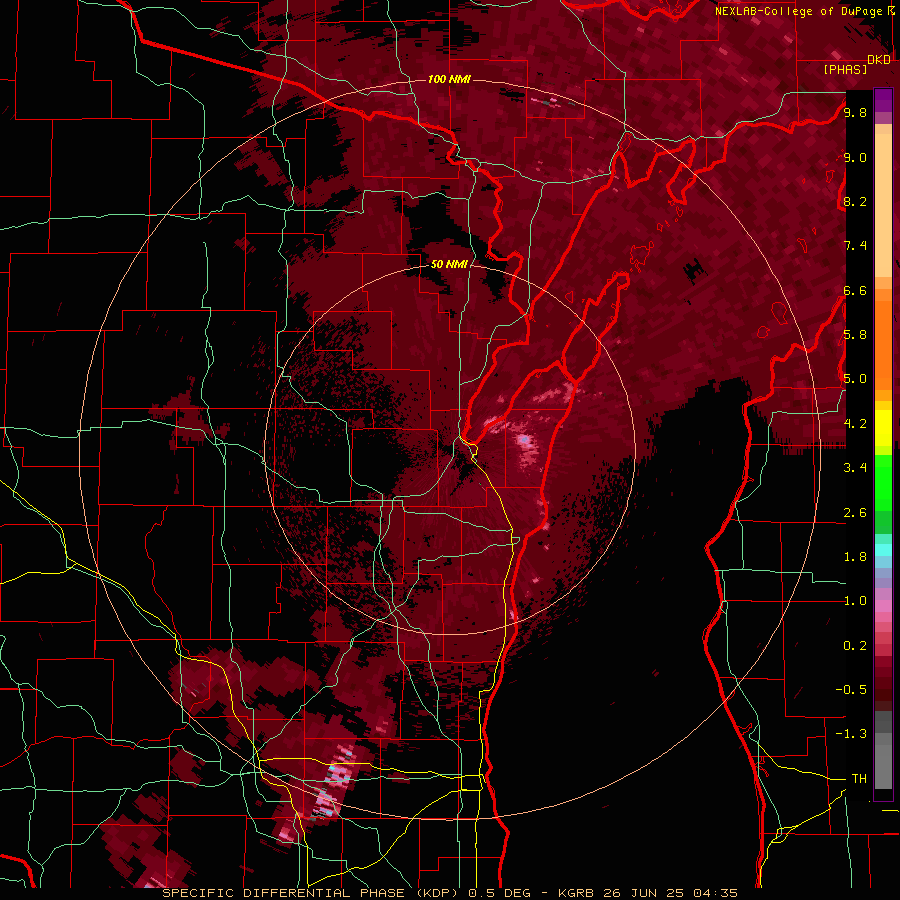
Task: Click the 5.8 color scale value
Action: tap(855, 335)
